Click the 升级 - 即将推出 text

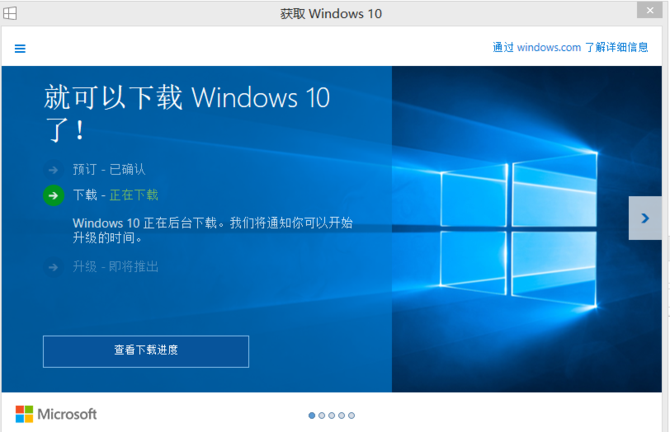115,267
